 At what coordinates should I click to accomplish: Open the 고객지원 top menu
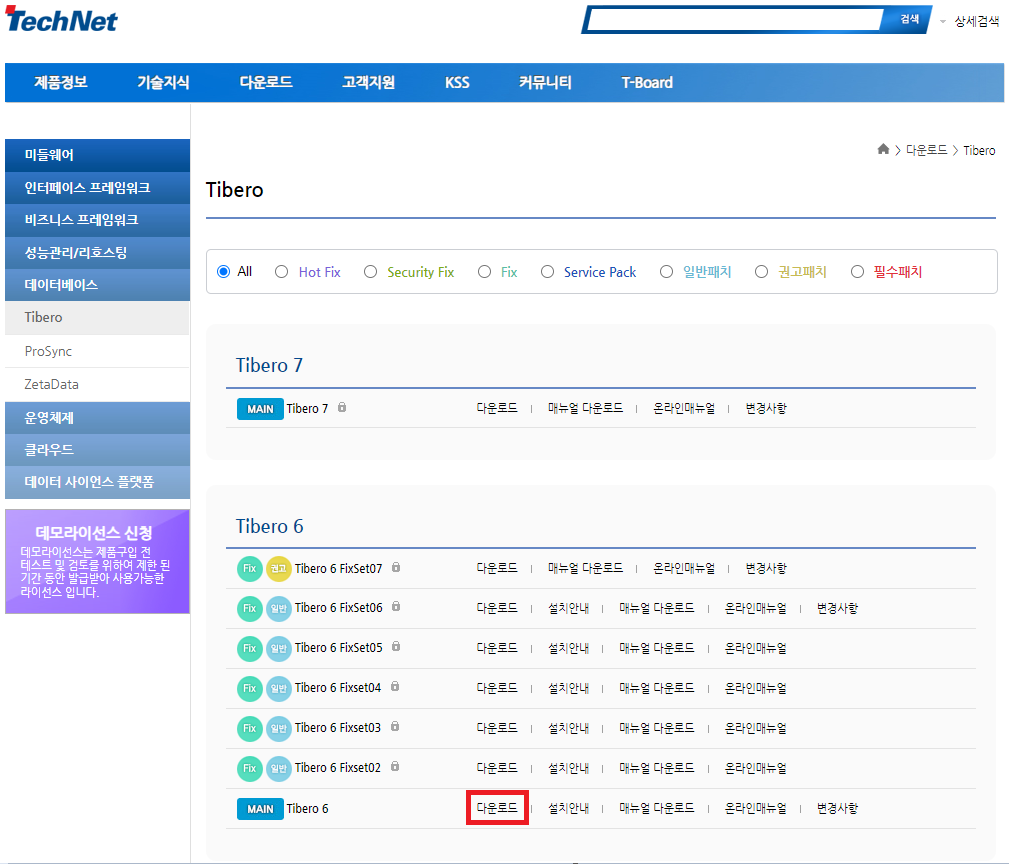pos(368,82)
